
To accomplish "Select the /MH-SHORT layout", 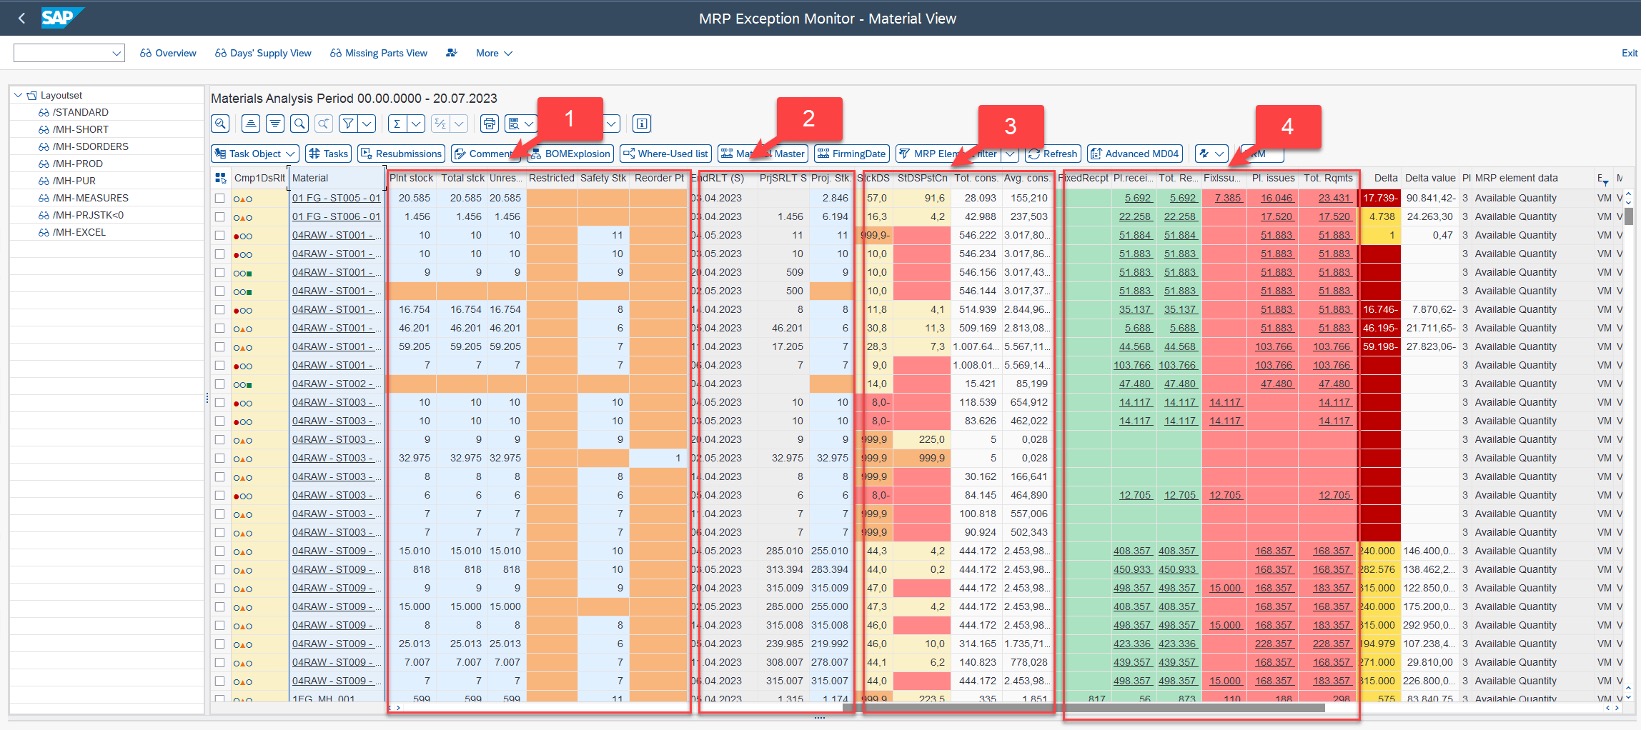I will tap(80, 130).
